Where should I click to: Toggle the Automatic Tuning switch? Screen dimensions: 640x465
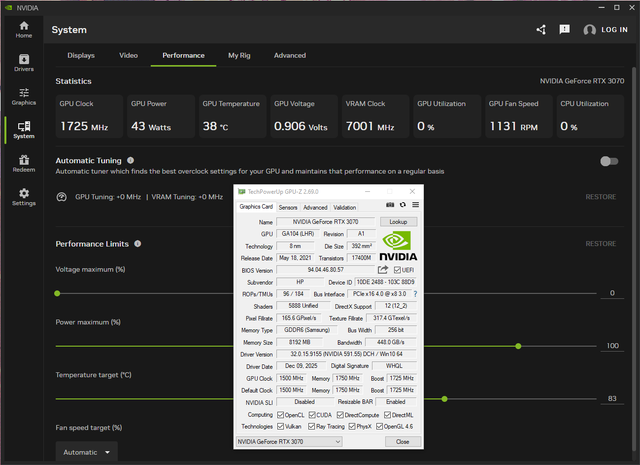point(609,161)
